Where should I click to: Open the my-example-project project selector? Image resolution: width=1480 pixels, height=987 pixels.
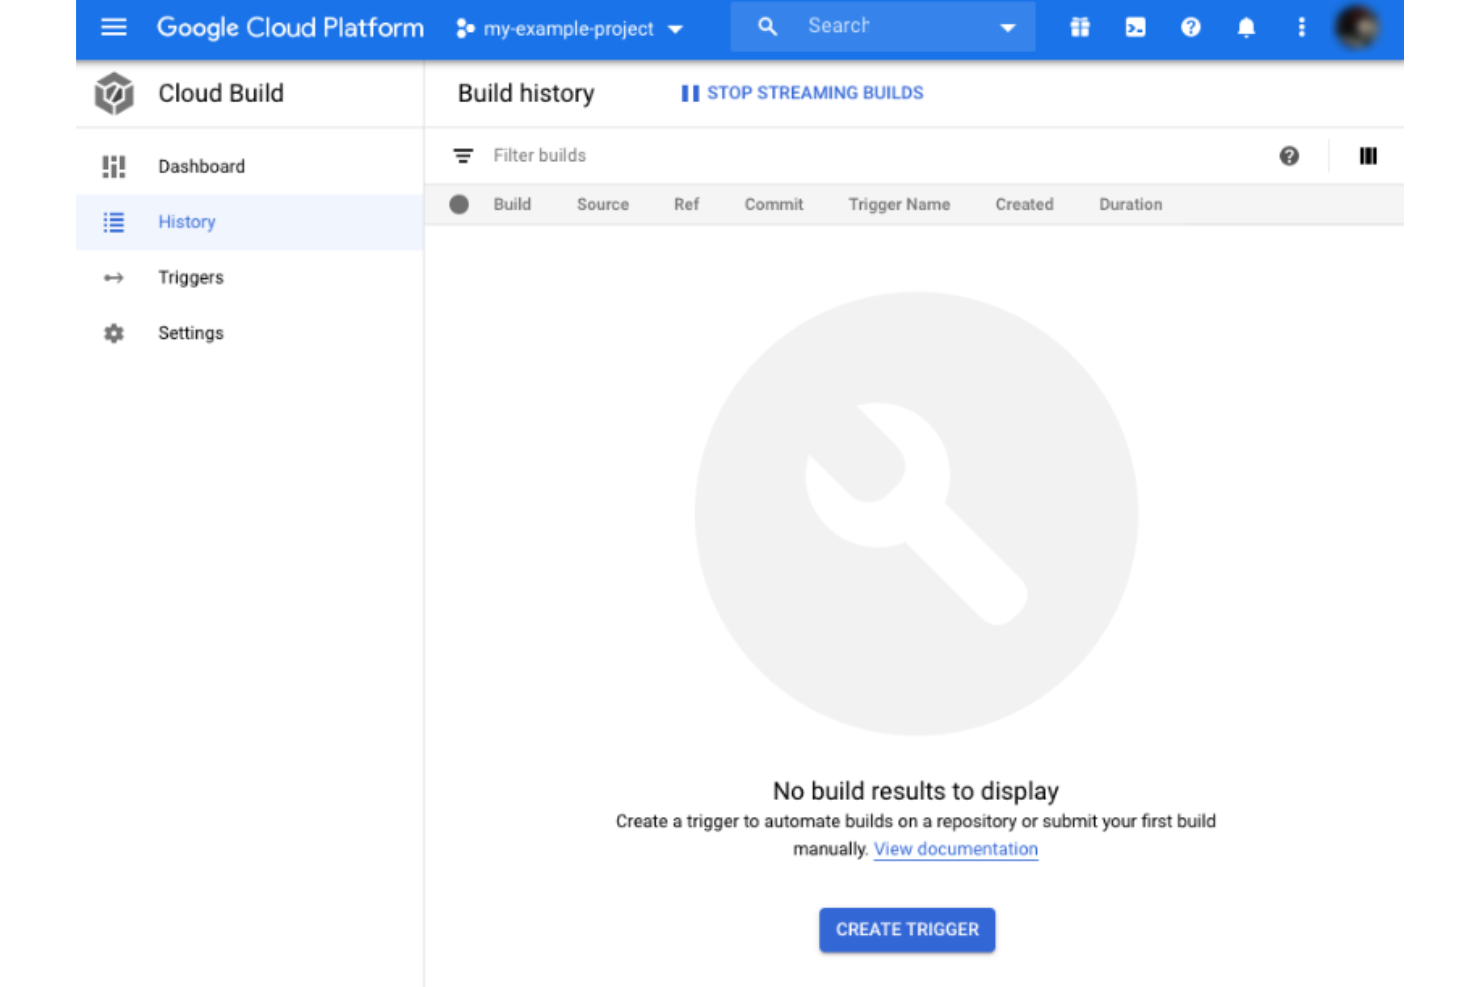click(569, 29)
